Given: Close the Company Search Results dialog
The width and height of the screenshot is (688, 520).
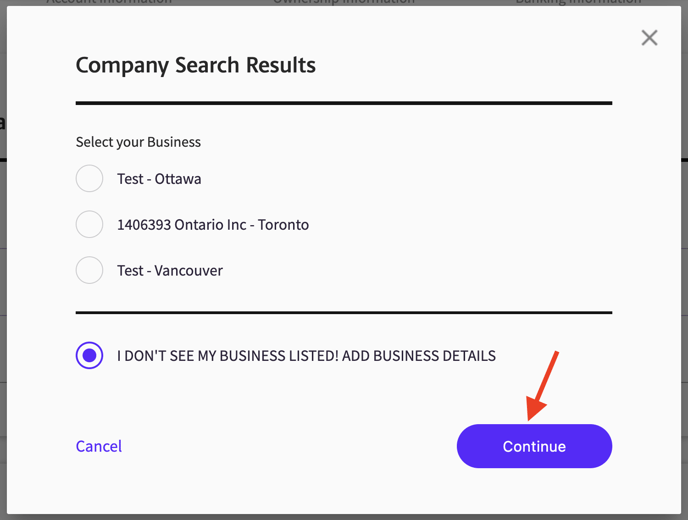Looking at the screenshot, I should click(649, 38).
